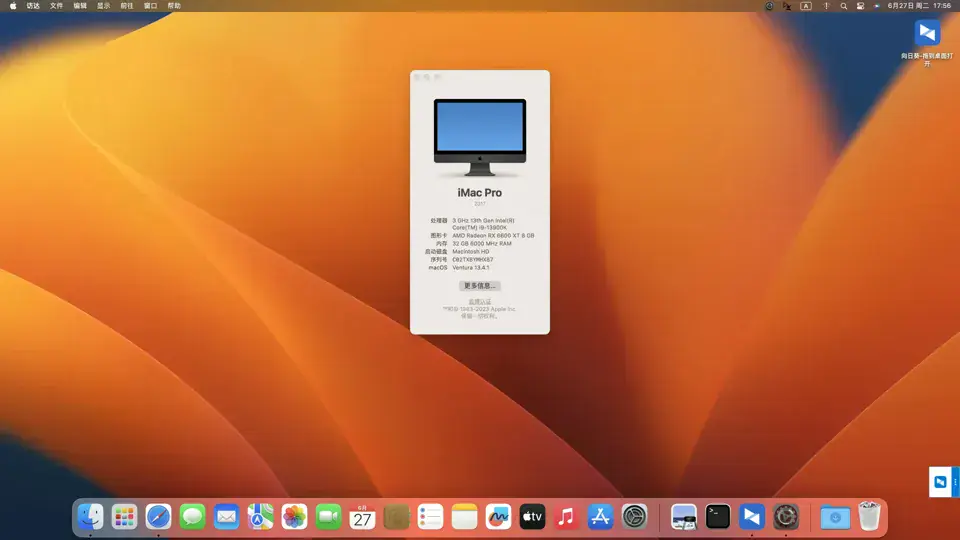Open Mail from the Dock
The width and height of the screenshot is (960, 540).
(x=227, y=517)
